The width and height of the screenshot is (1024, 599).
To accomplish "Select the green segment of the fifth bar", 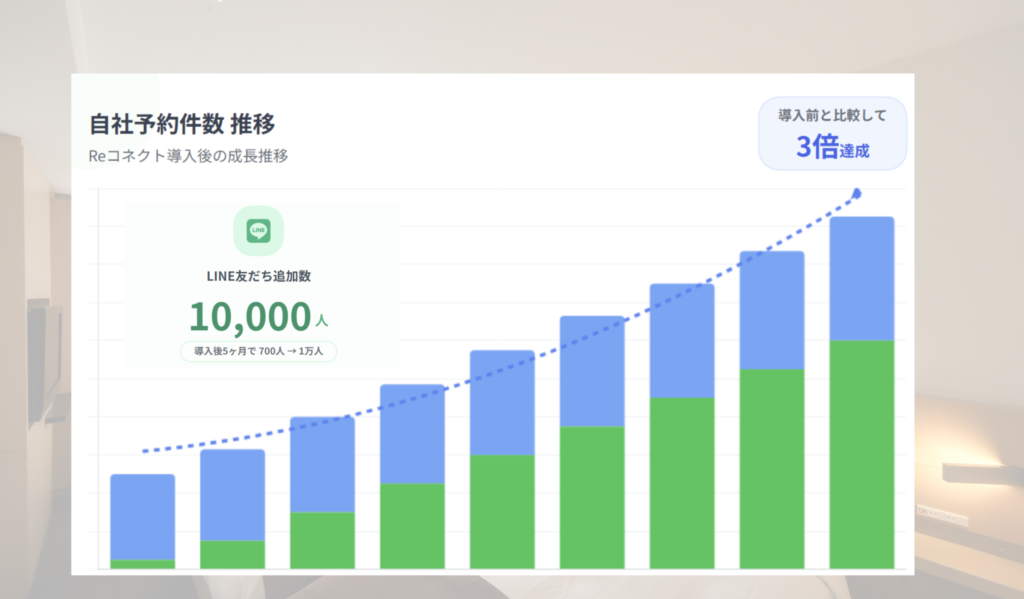I will tap(502, 511).
